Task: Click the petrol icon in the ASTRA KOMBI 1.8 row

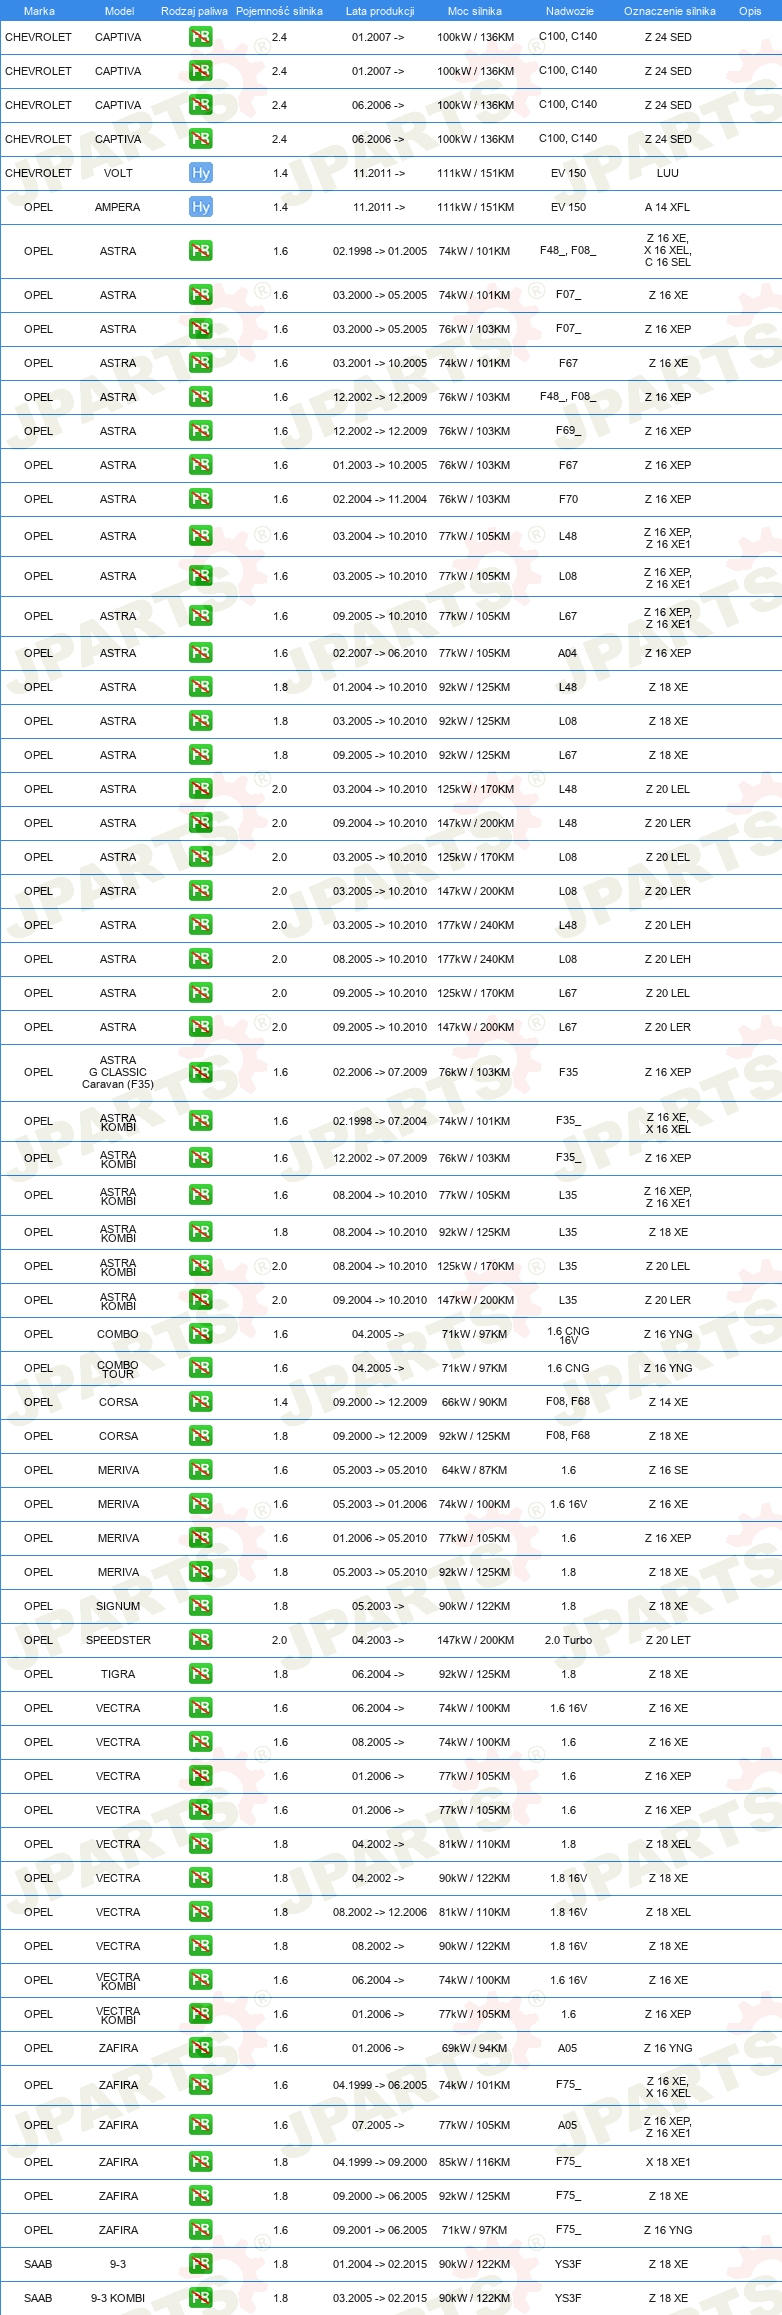Action: coord(201,1232)
